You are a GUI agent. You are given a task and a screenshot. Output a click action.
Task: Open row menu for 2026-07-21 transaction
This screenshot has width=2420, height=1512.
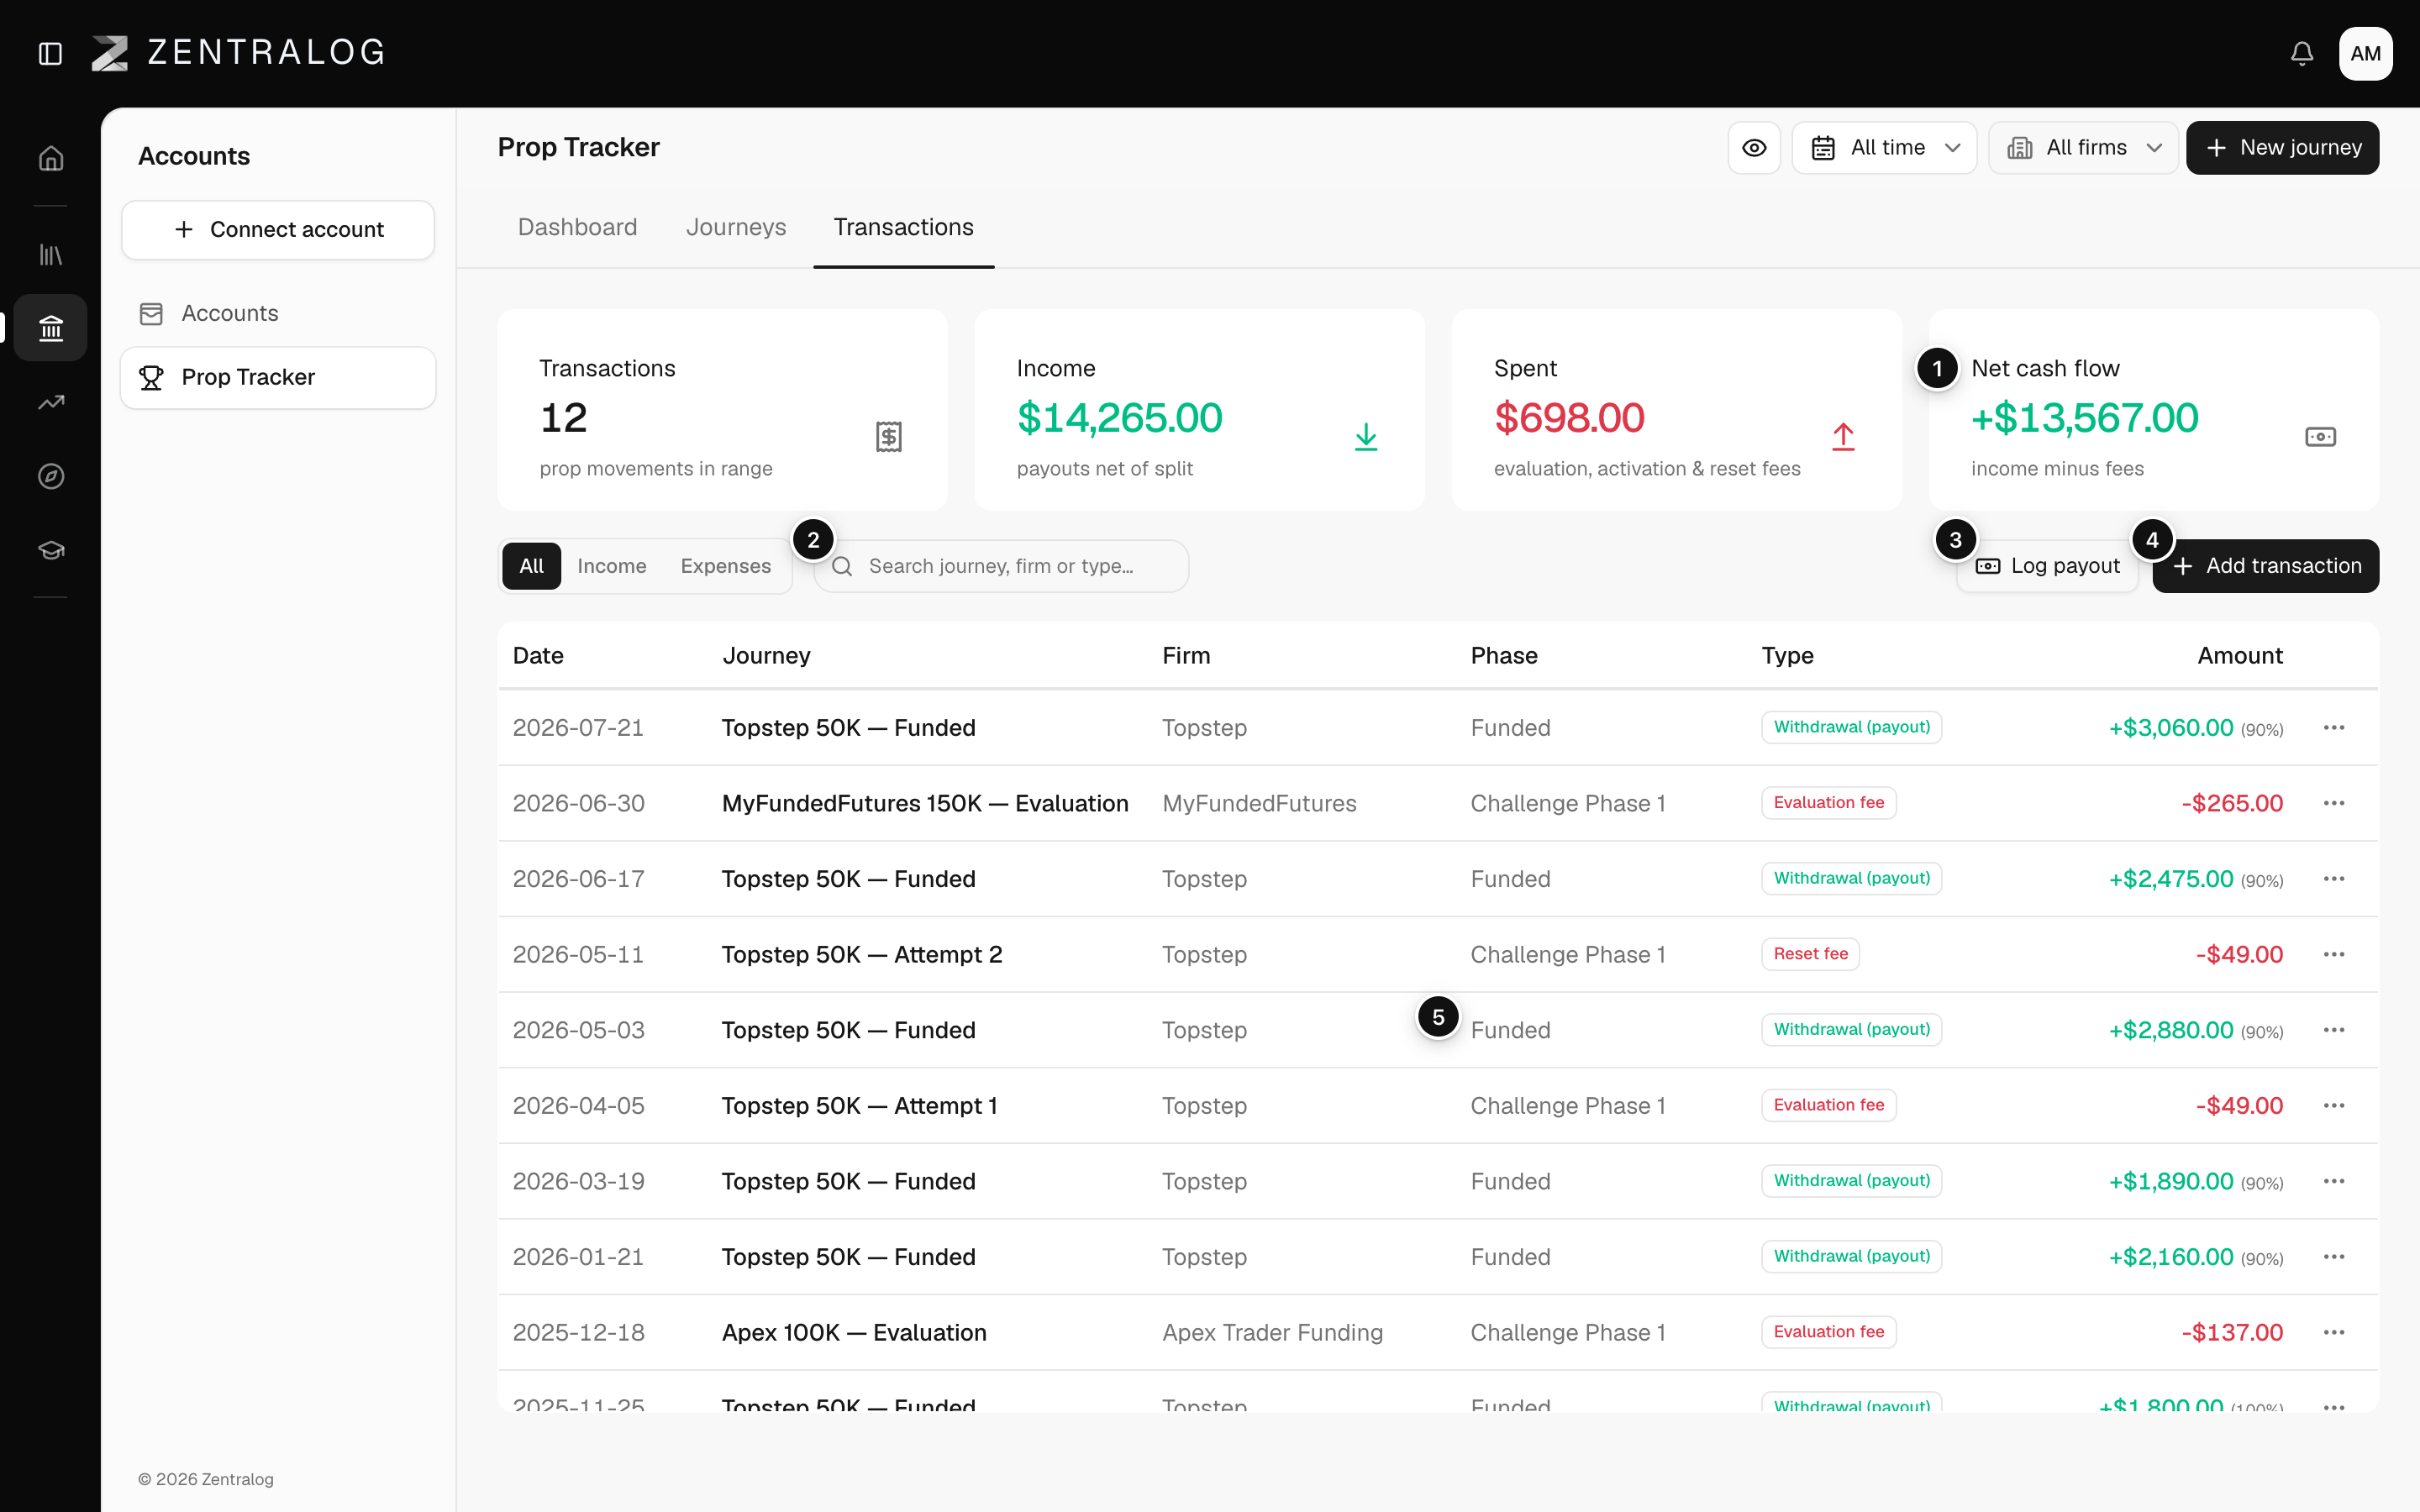point(2334,727)
